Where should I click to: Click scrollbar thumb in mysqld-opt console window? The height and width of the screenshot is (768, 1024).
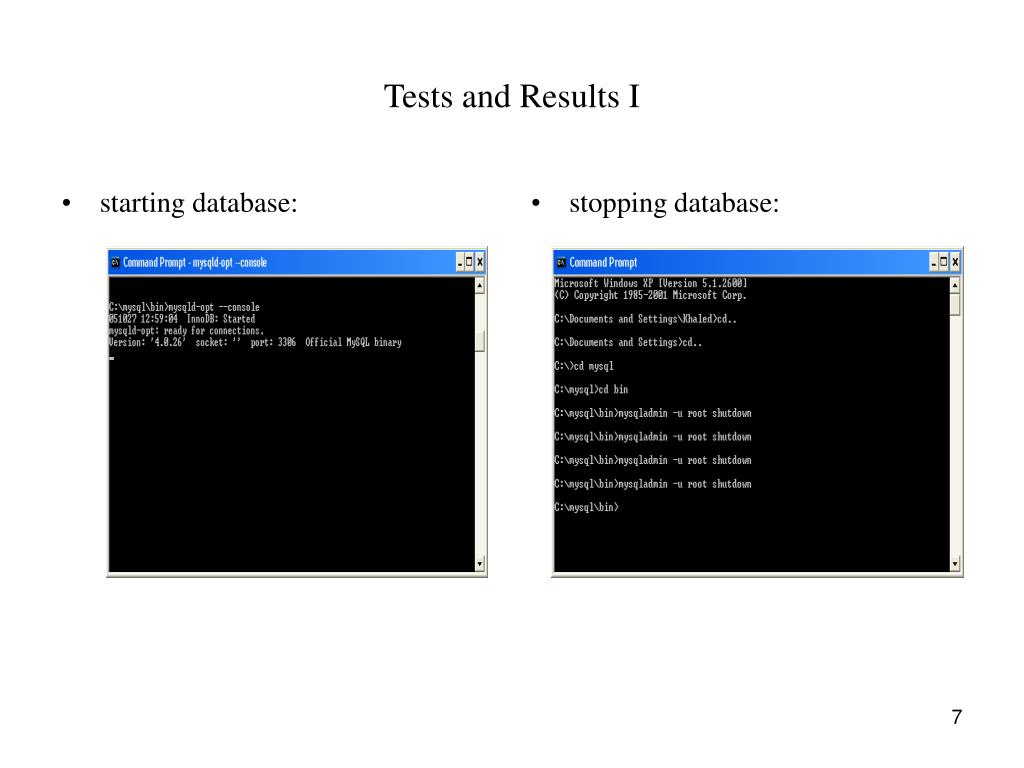tap(479, 341)
